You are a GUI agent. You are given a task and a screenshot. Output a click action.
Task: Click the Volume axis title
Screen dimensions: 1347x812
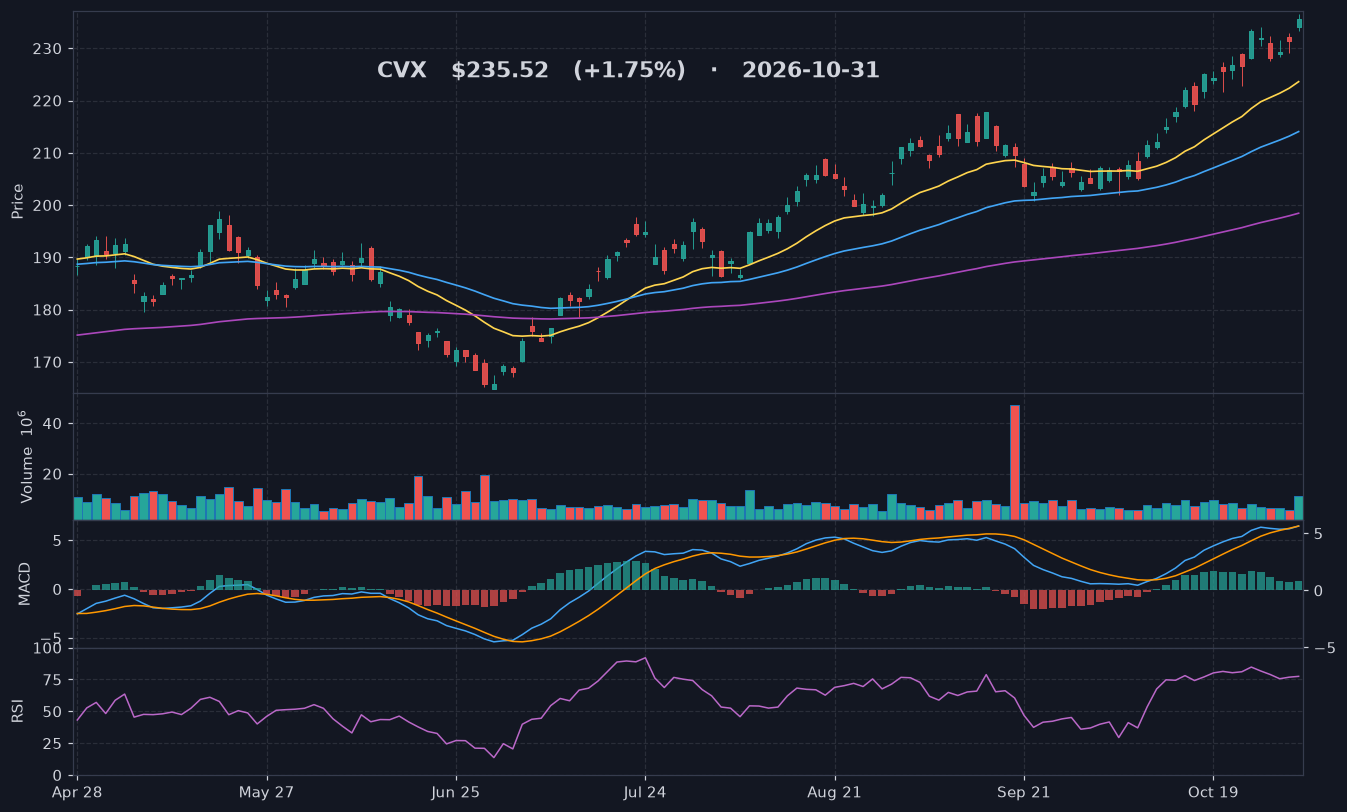click(25, 455)
